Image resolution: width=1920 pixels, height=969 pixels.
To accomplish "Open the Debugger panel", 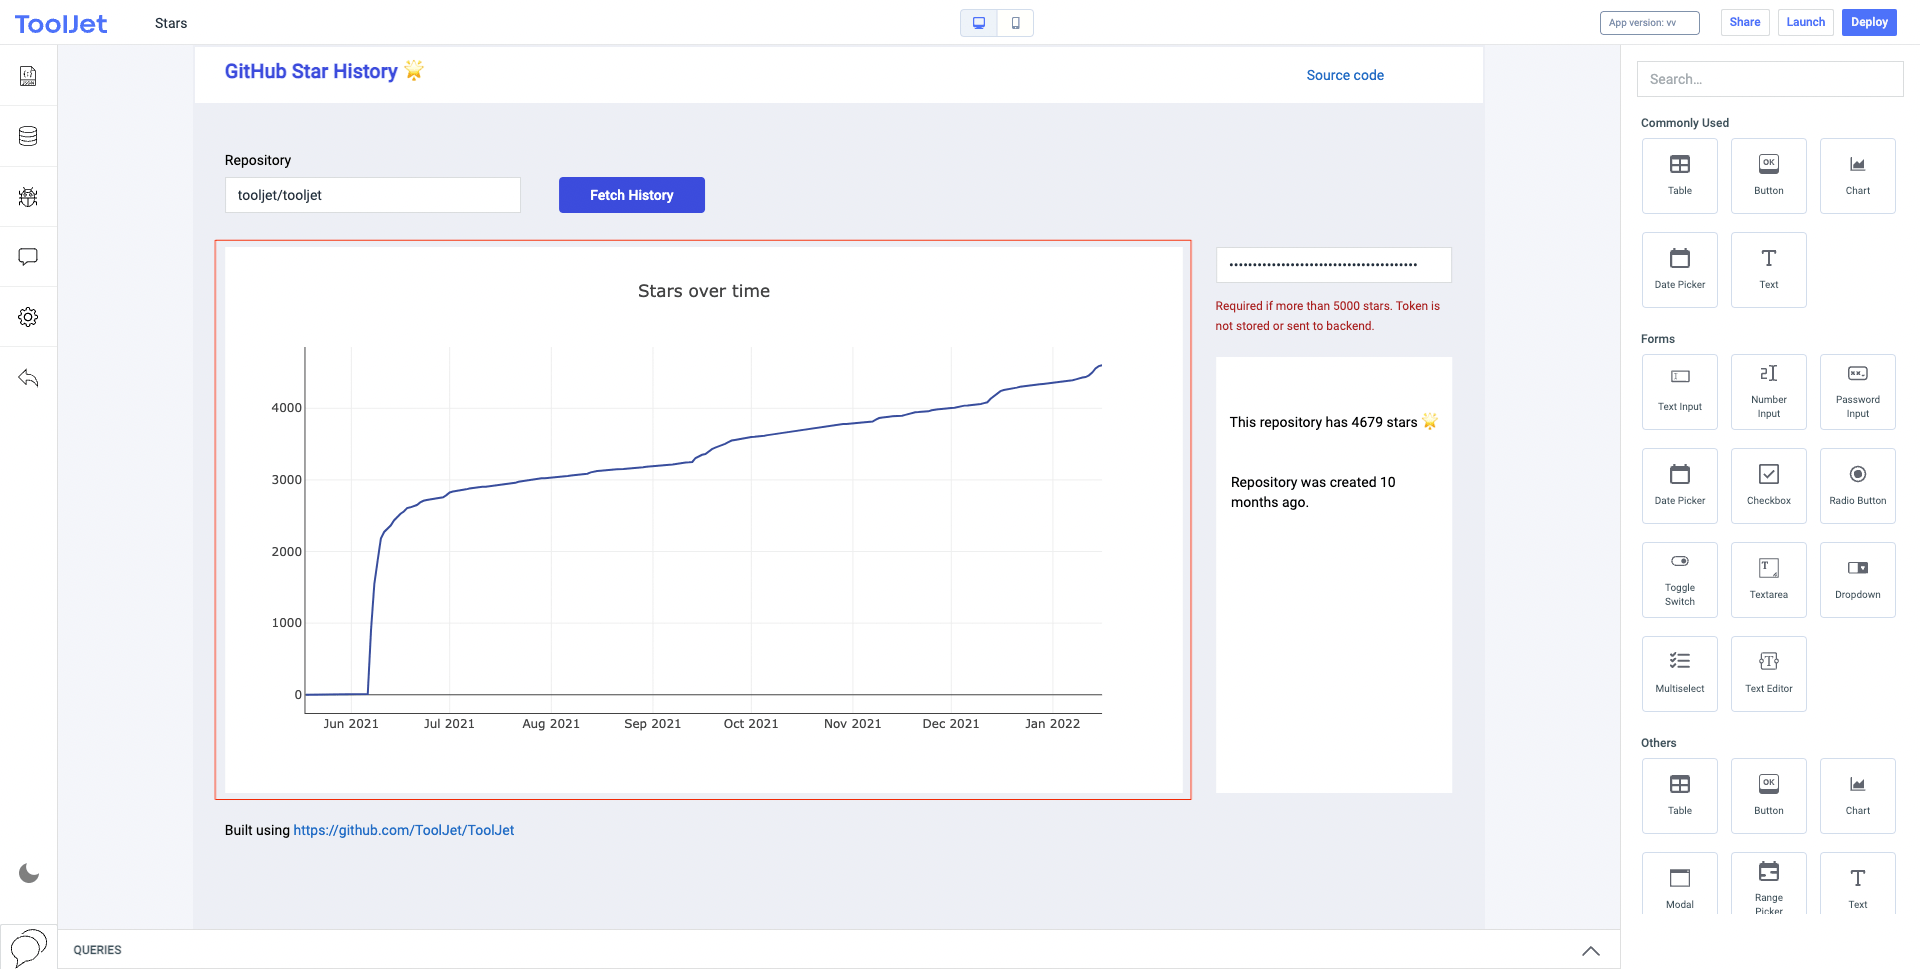I will pos(27,197).
